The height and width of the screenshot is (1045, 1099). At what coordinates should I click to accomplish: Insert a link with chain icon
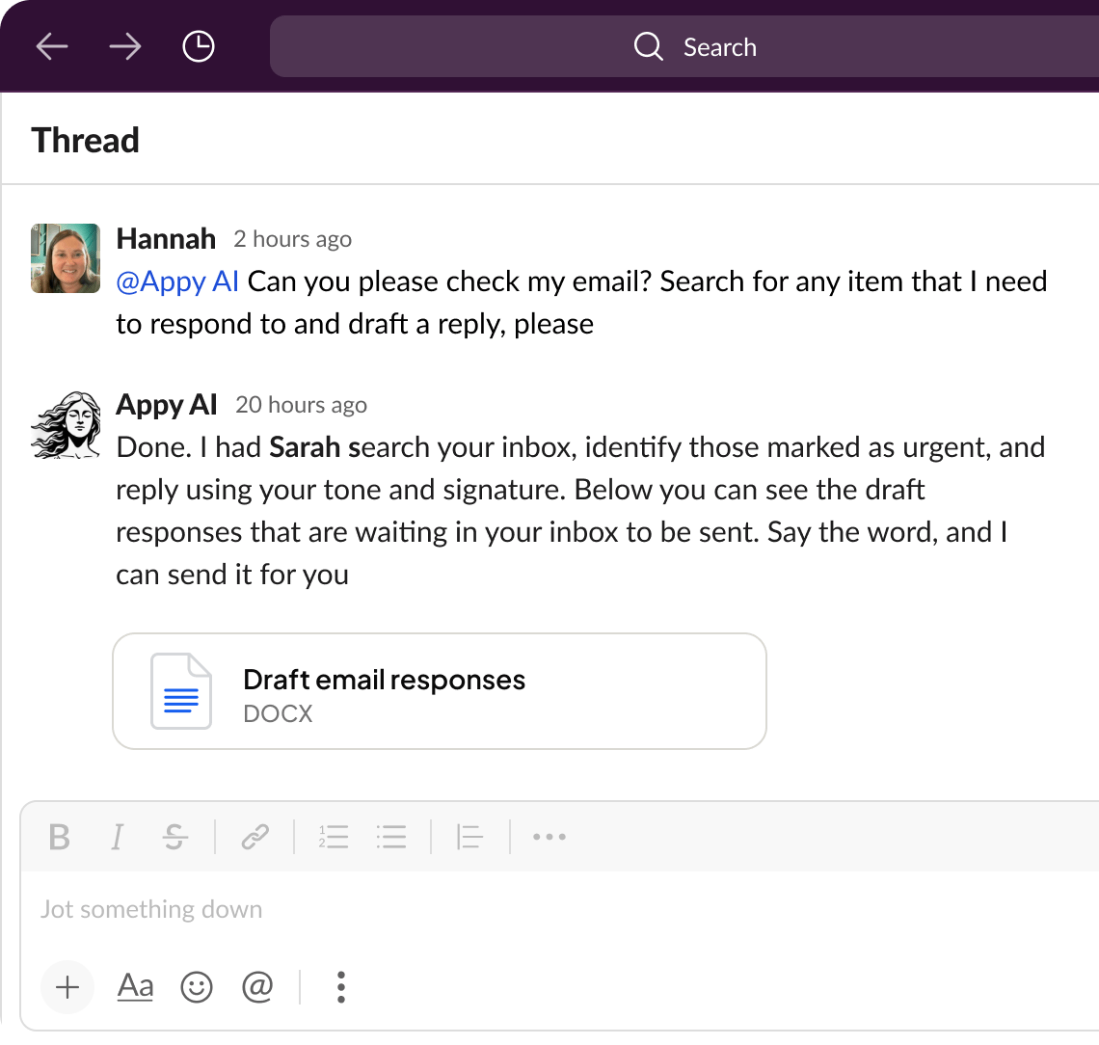(x=255, y=837)
